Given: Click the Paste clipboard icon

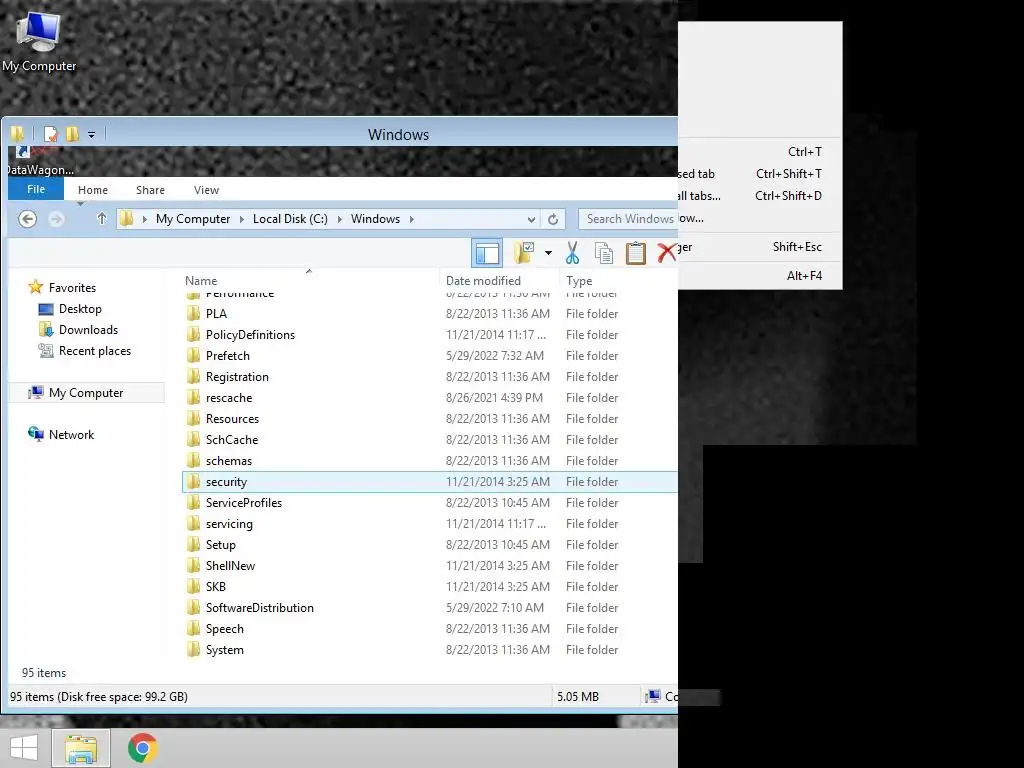Looking at the screenshot, I should (635, 253).
